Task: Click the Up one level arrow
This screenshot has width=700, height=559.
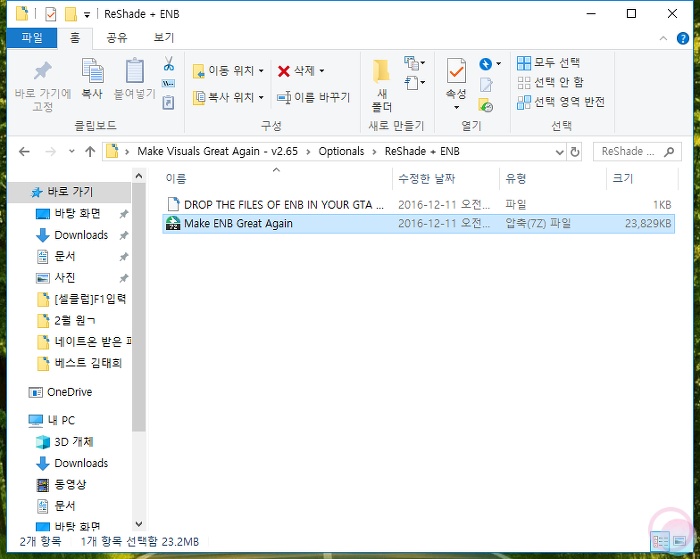Action: [90, 152]
